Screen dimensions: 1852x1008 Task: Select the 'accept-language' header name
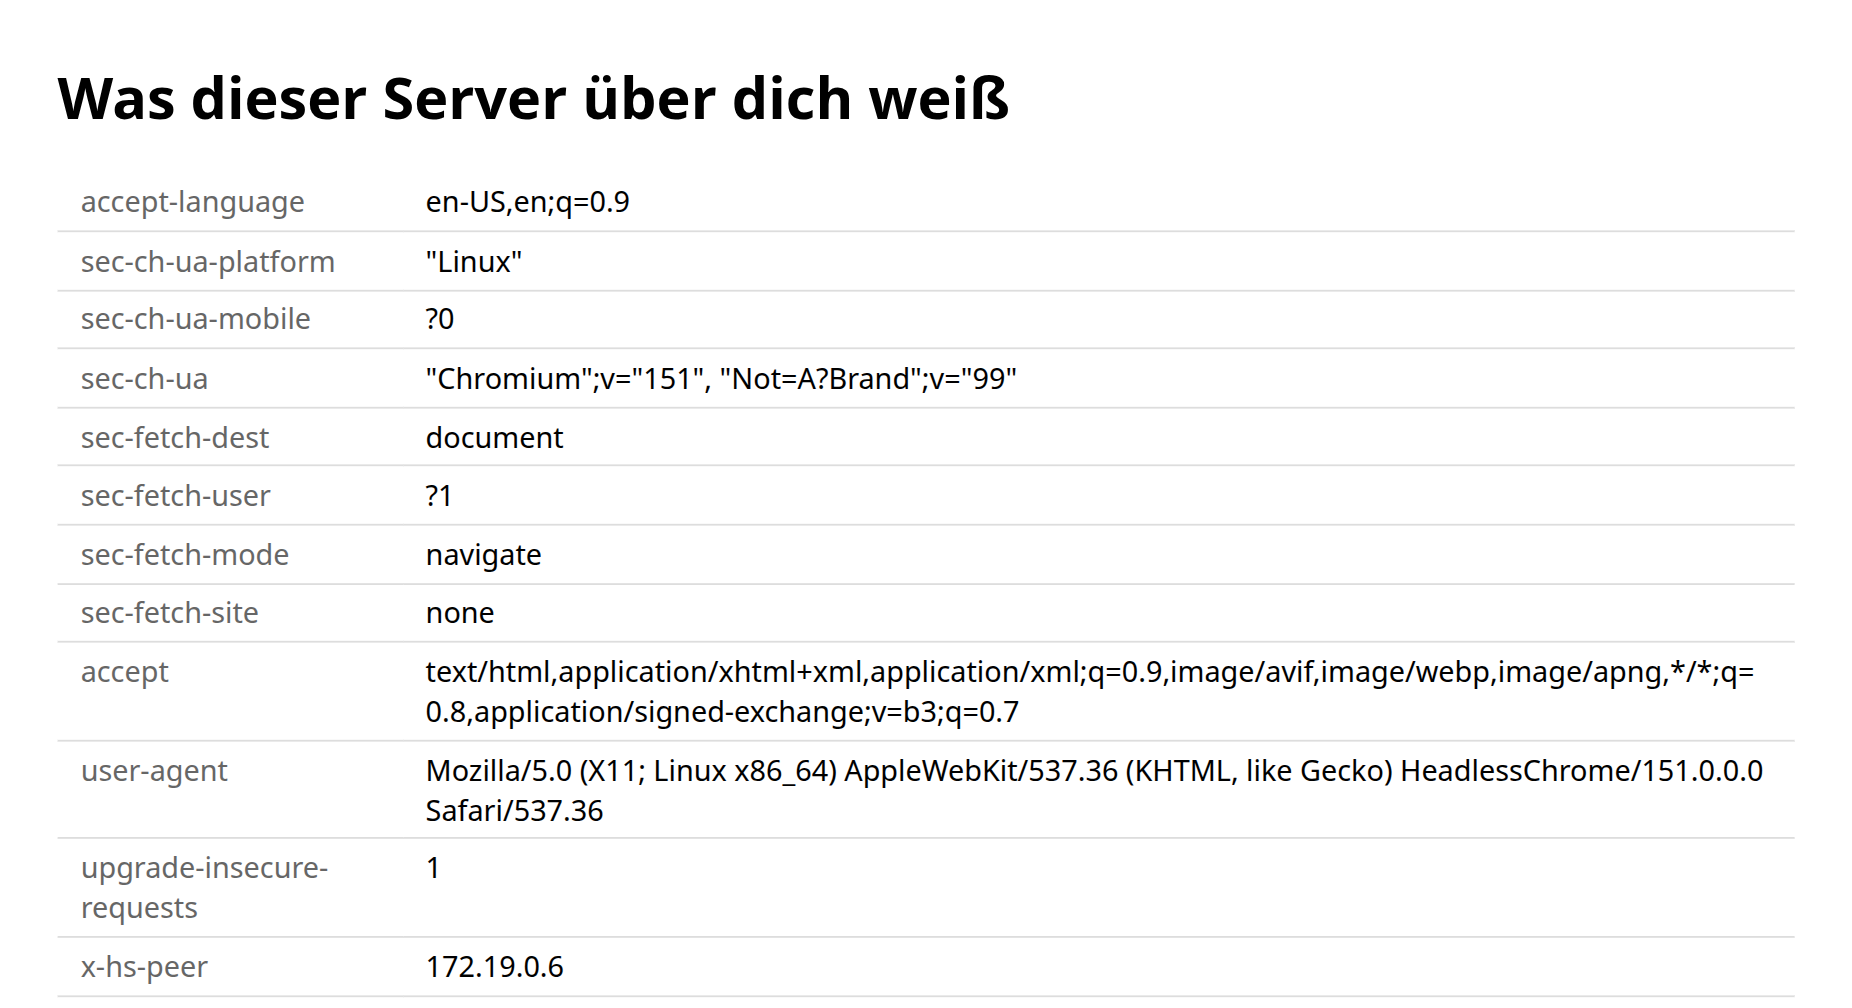point(192,202)
